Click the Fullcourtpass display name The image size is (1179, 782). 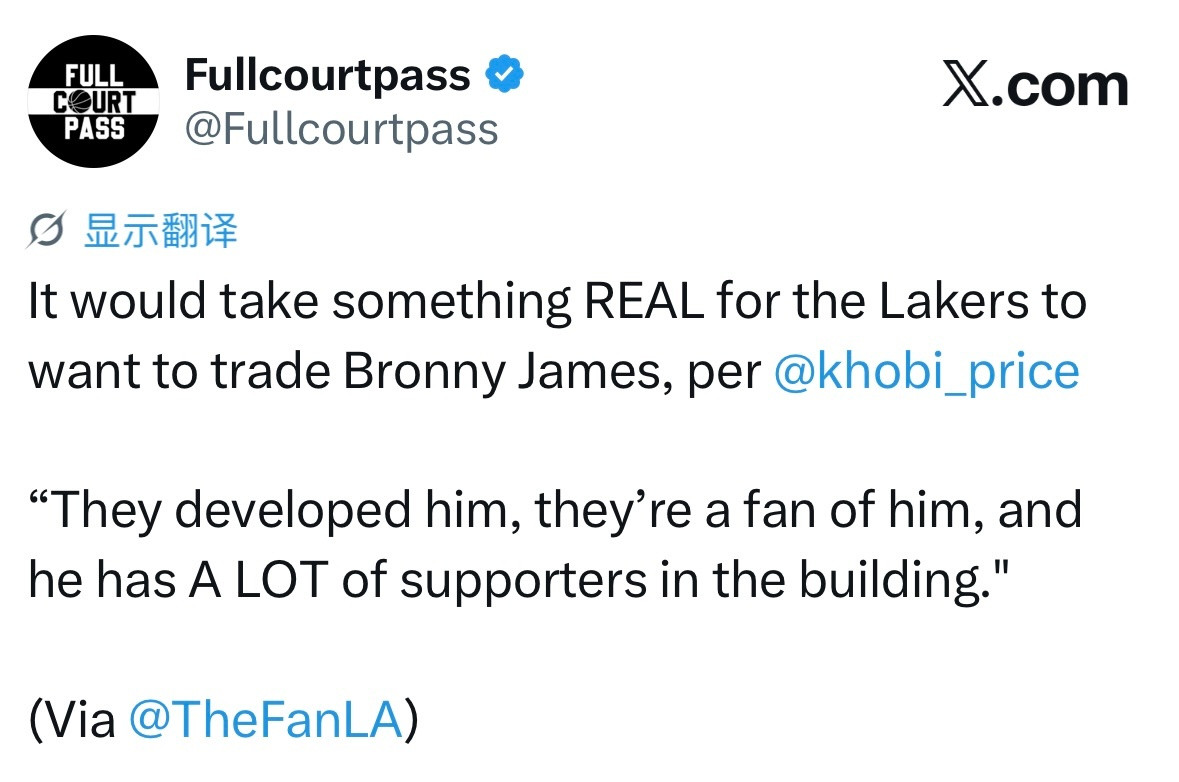coord(328,75)
